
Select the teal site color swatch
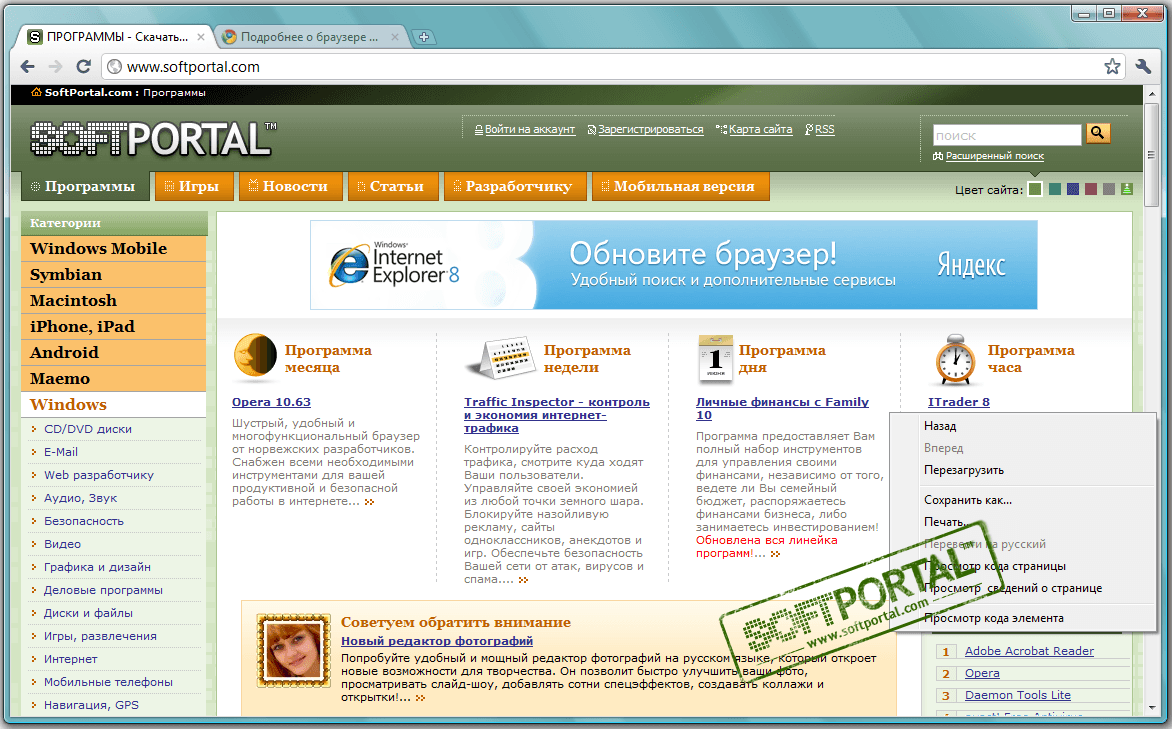click(1055, 189)
